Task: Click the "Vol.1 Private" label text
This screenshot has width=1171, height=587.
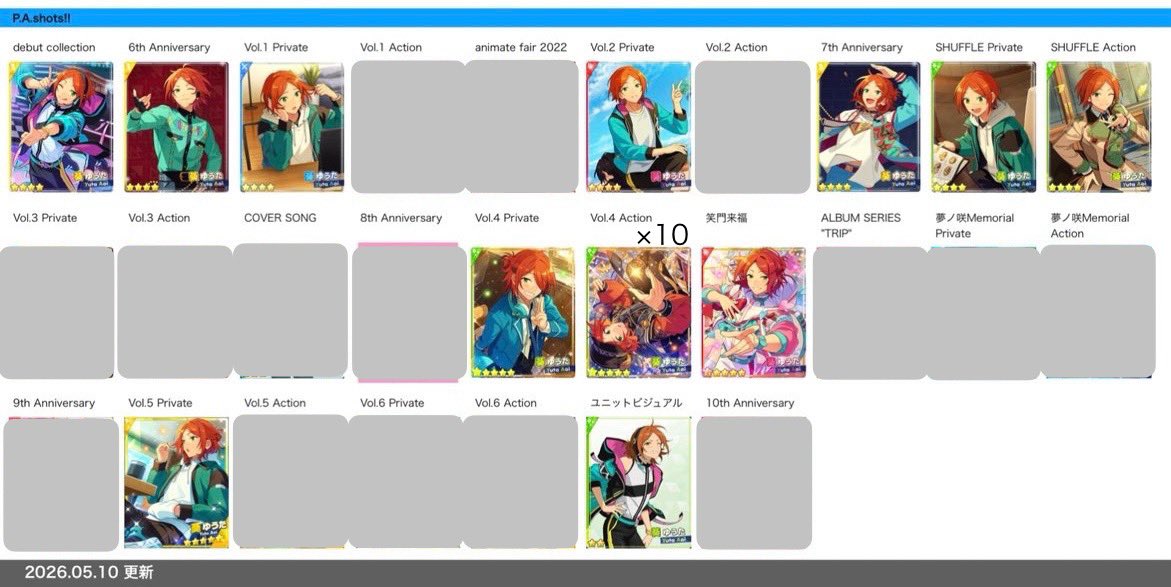Action: (276, 47)
